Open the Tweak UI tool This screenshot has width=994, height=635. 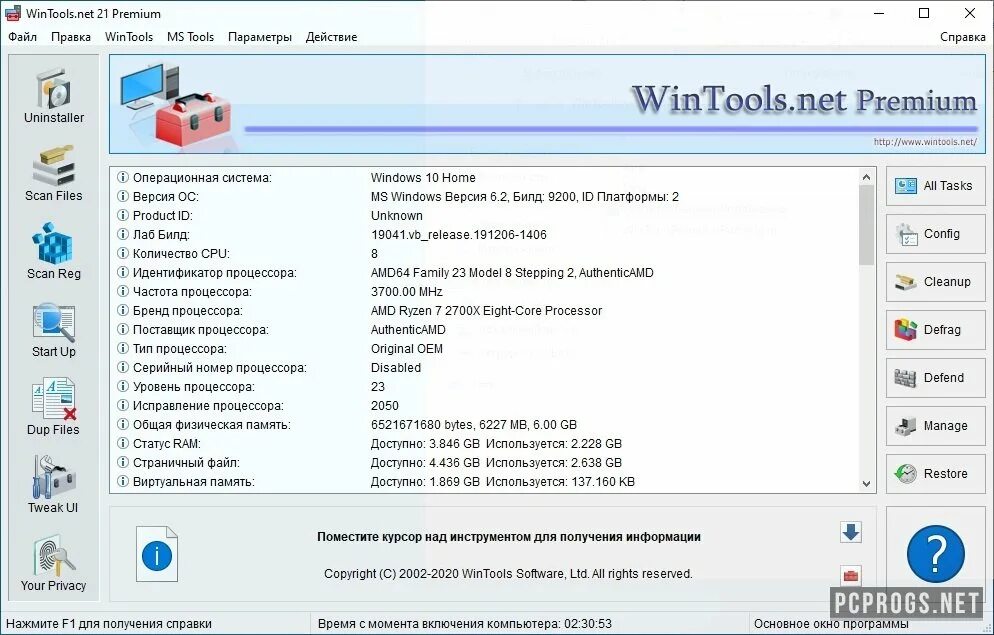click(x=54, y=486)
